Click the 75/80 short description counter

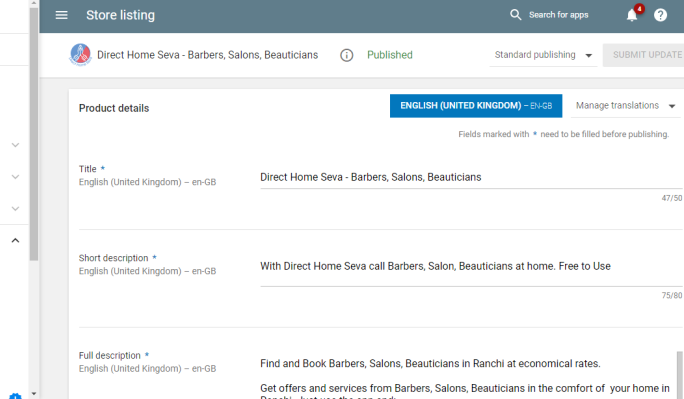672,296
